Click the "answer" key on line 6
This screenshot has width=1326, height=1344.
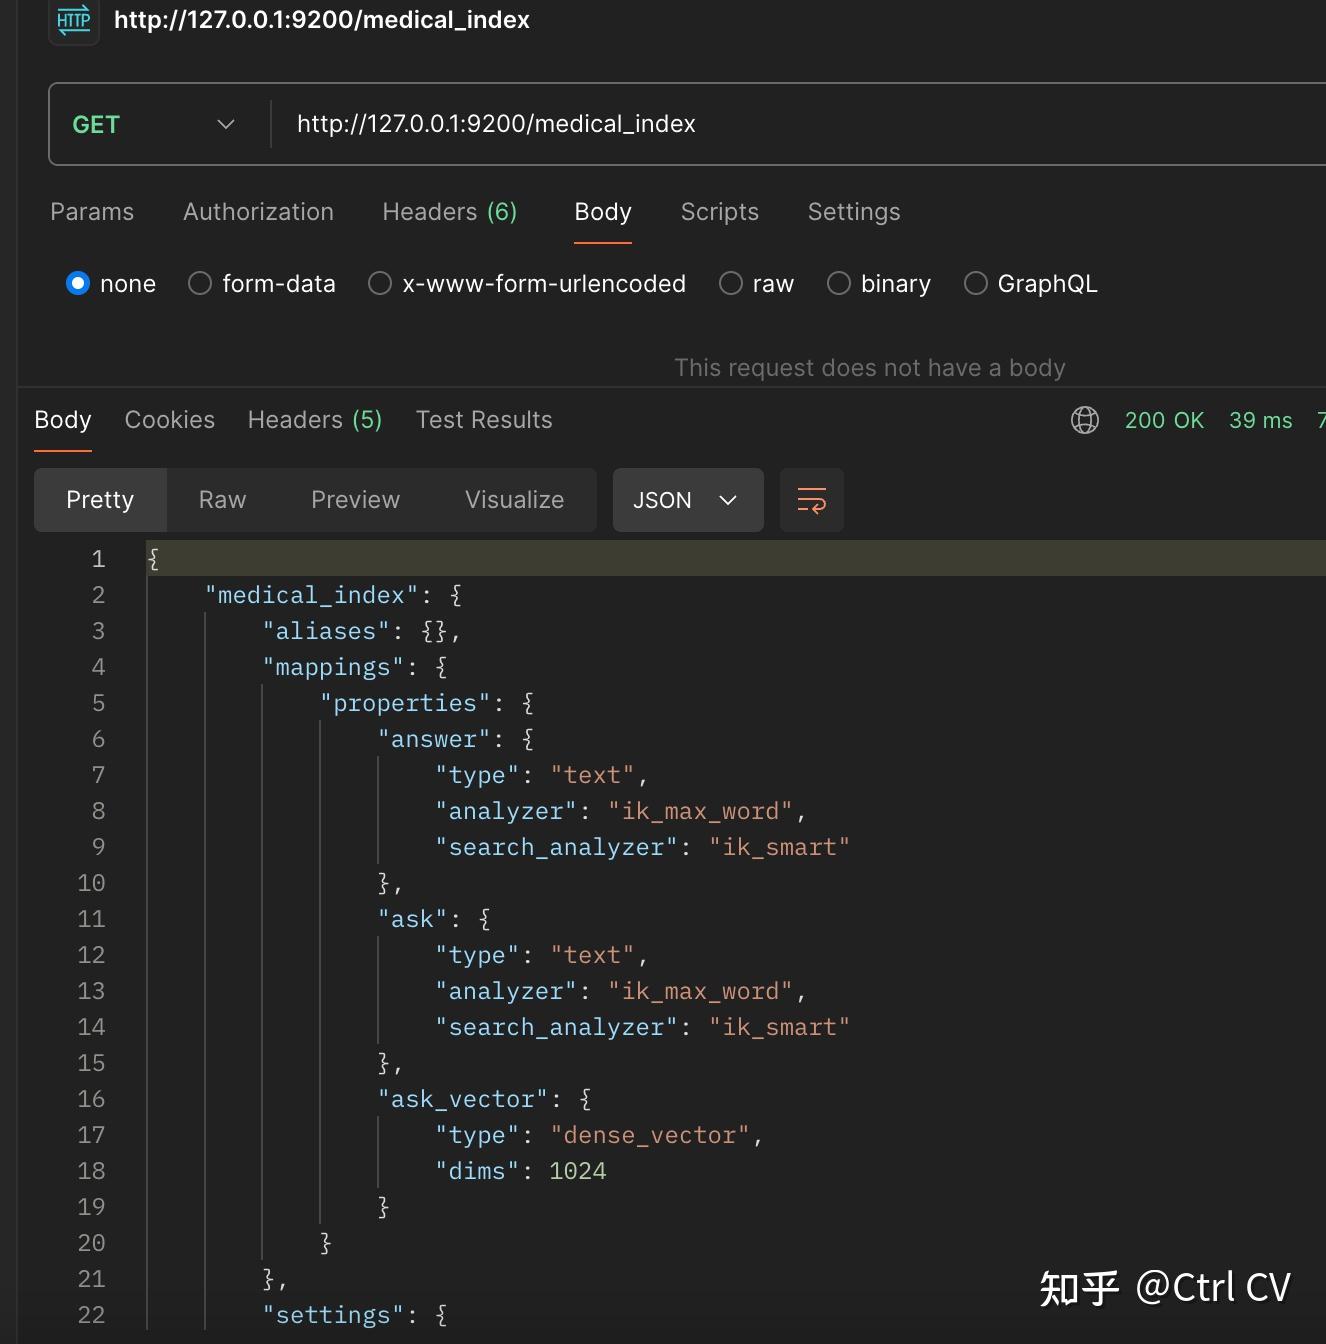(434, 739)
